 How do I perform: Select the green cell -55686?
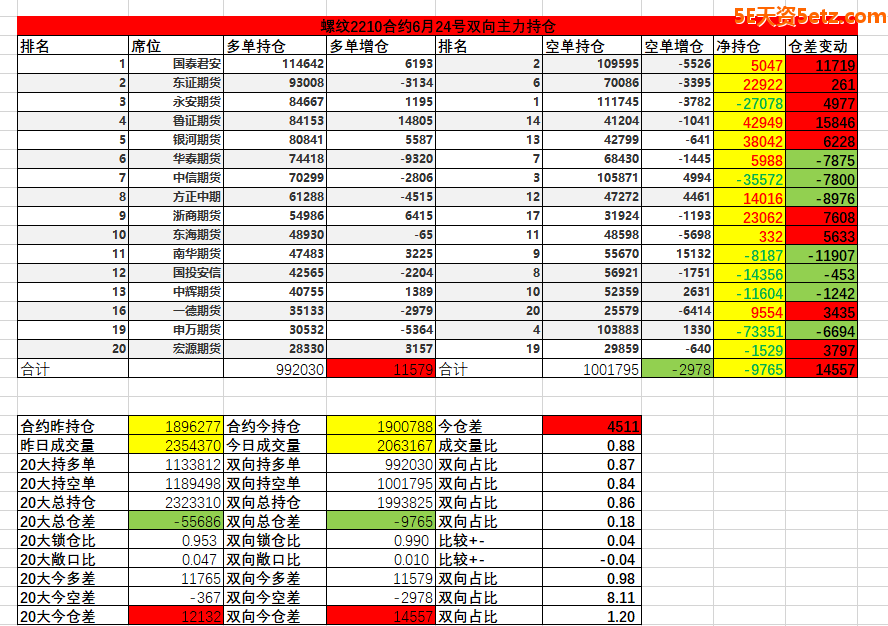pos(176,521)
